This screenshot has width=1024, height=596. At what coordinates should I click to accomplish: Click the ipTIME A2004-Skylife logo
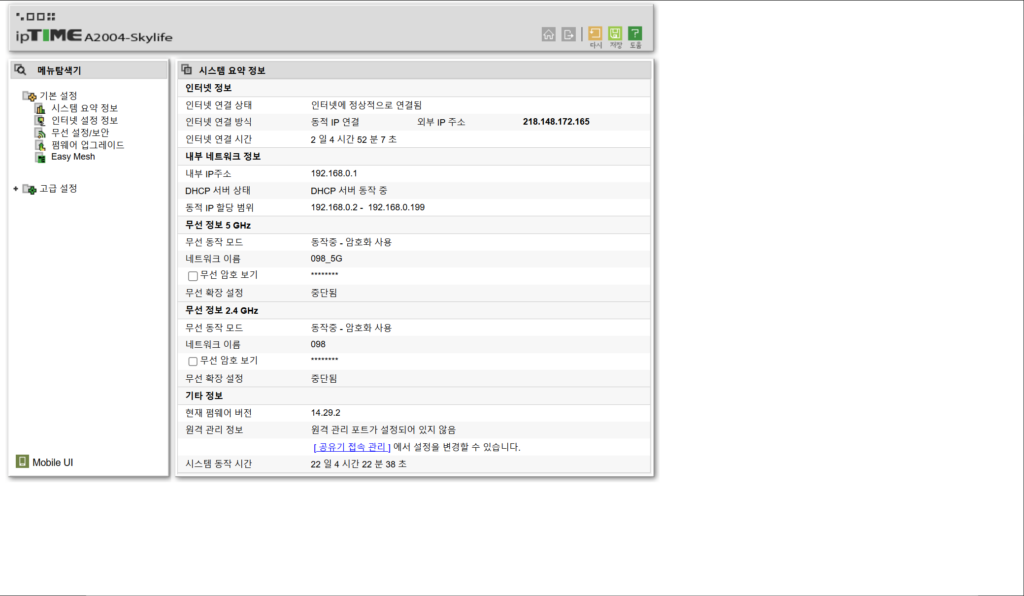93,30
